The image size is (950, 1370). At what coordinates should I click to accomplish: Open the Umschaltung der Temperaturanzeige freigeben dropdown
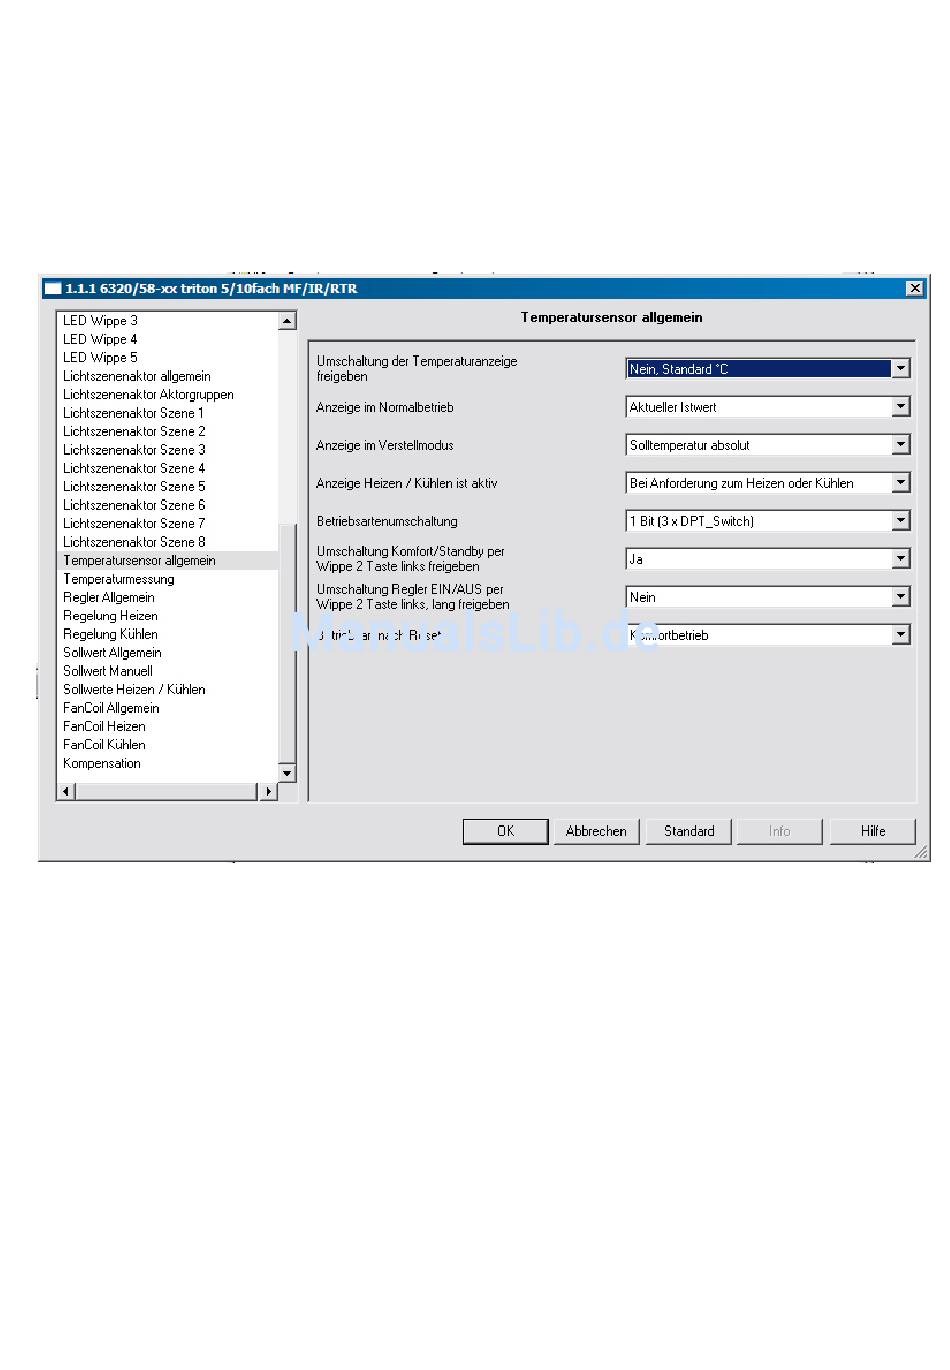[768, 369]
